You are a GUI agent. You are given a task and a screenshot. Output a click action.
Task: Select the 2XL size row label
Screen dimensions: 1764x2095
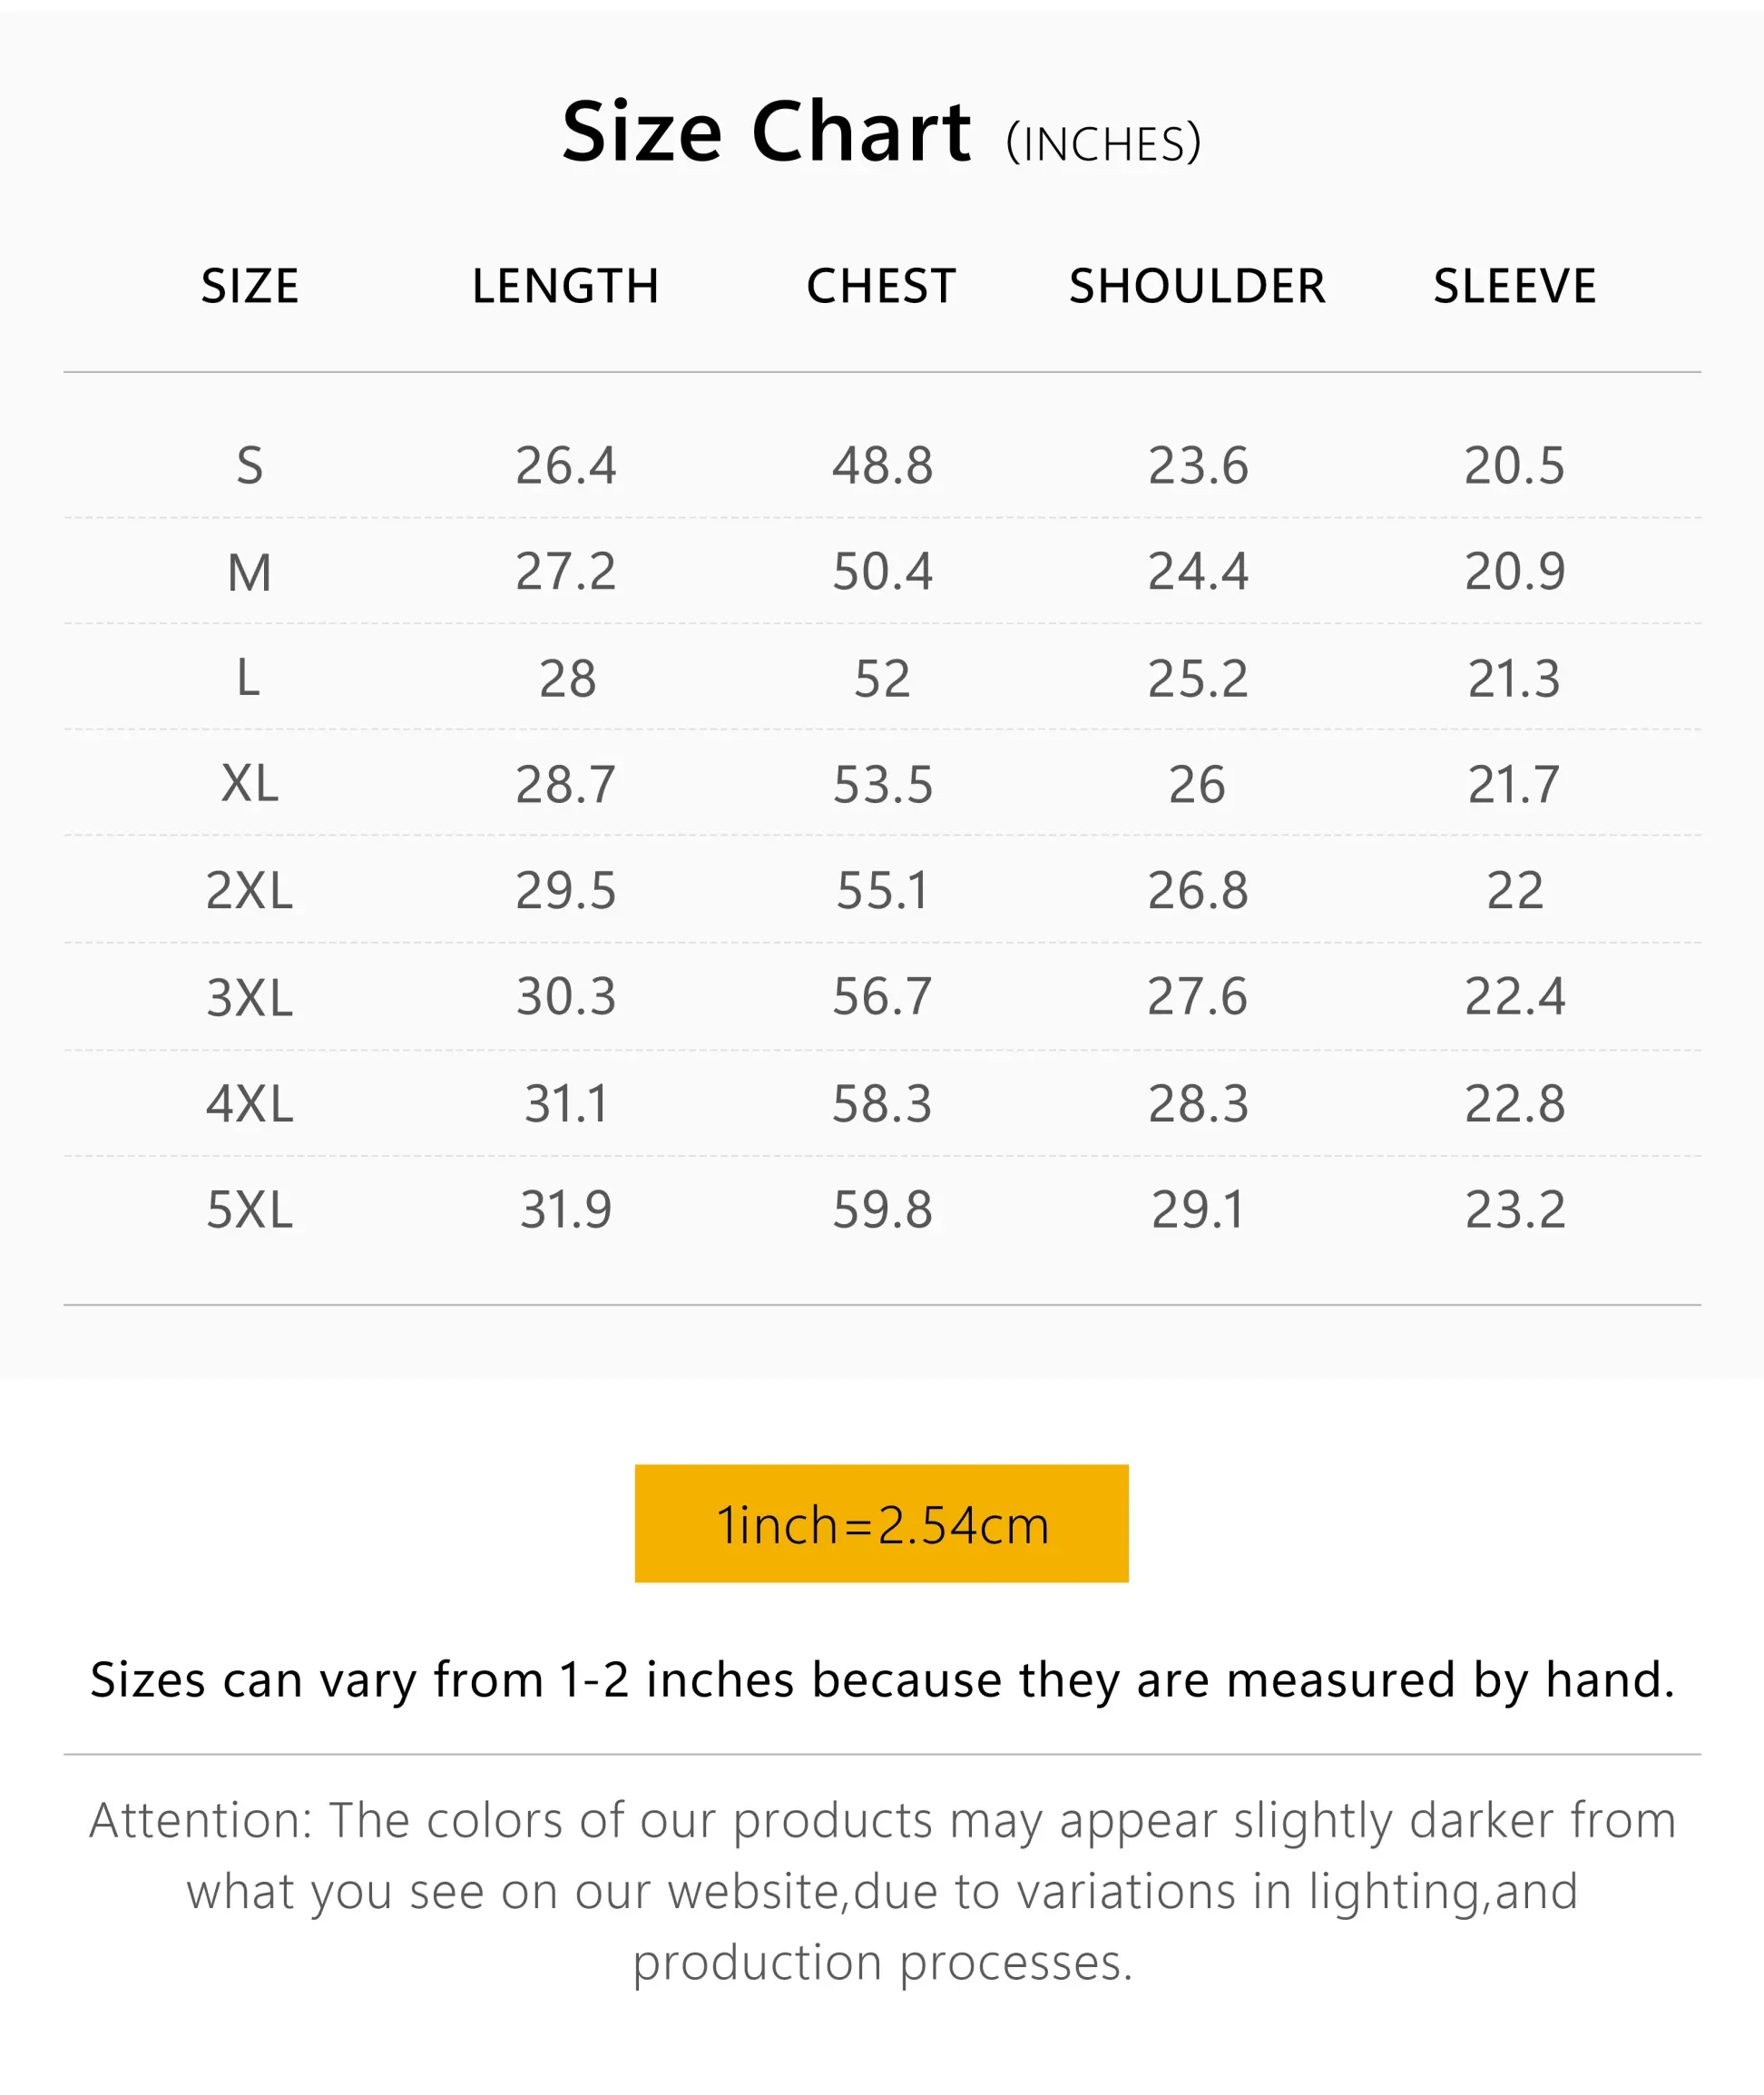pos(250,891)
